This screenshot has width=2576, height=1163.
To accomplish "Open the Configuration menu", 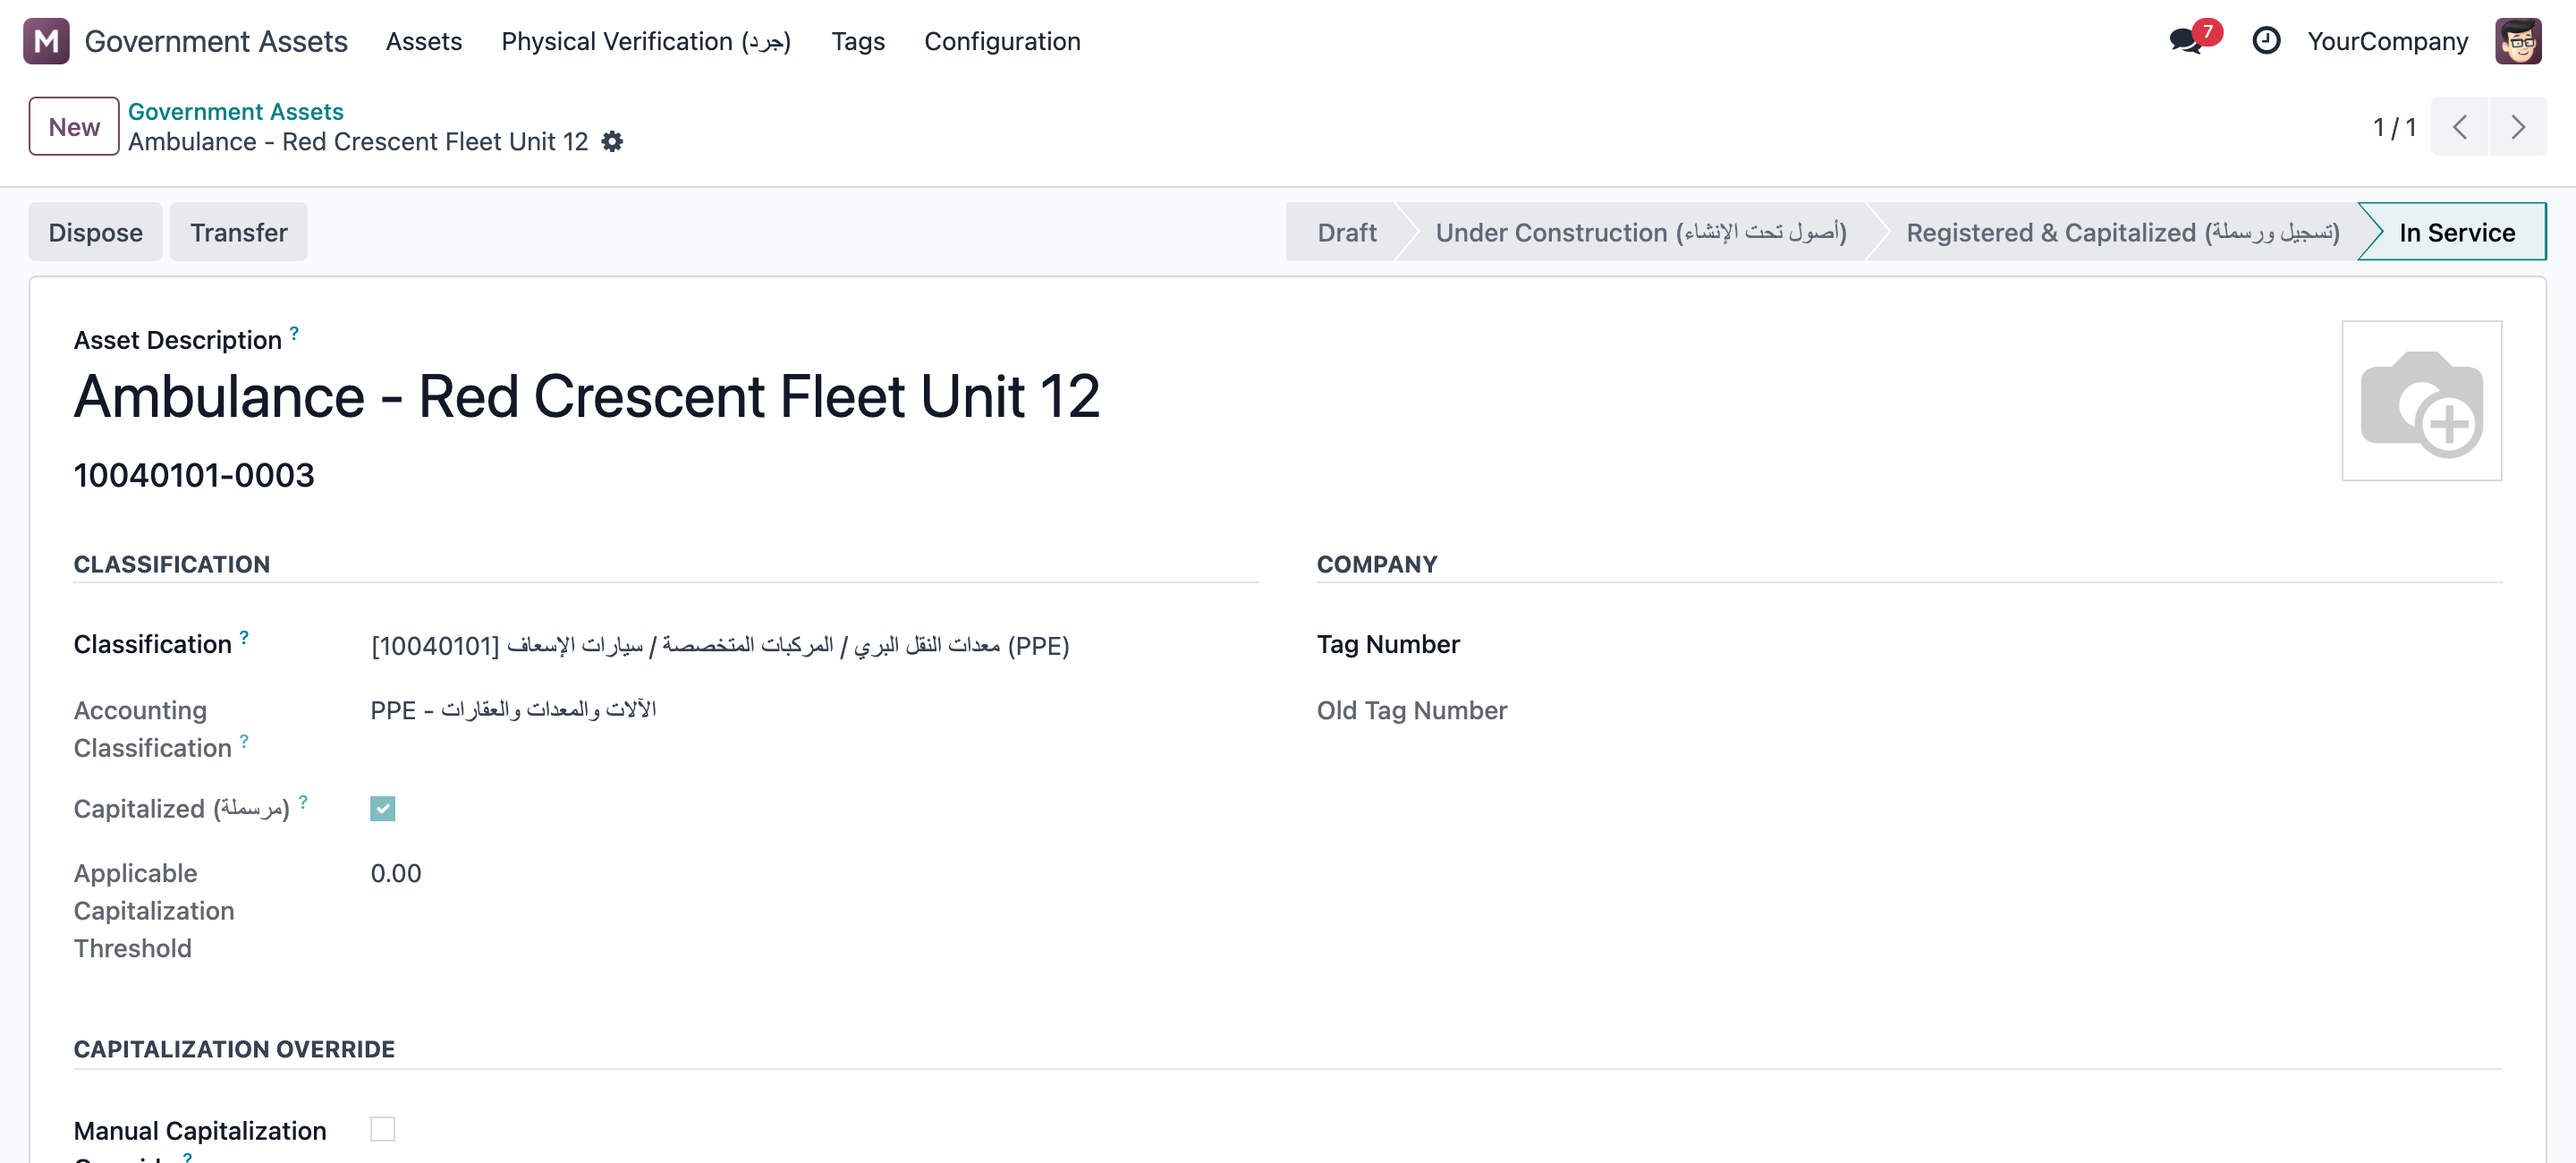I will pos(1002,41).
